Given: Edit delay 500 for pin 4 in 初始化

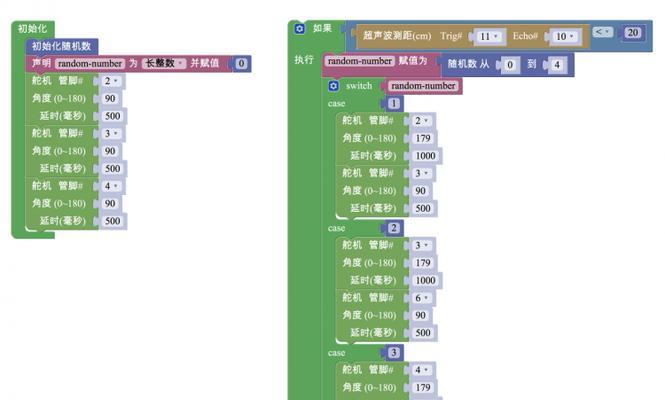Looking at the screenshot, I should pyautogui.click(x=112, y=221).
